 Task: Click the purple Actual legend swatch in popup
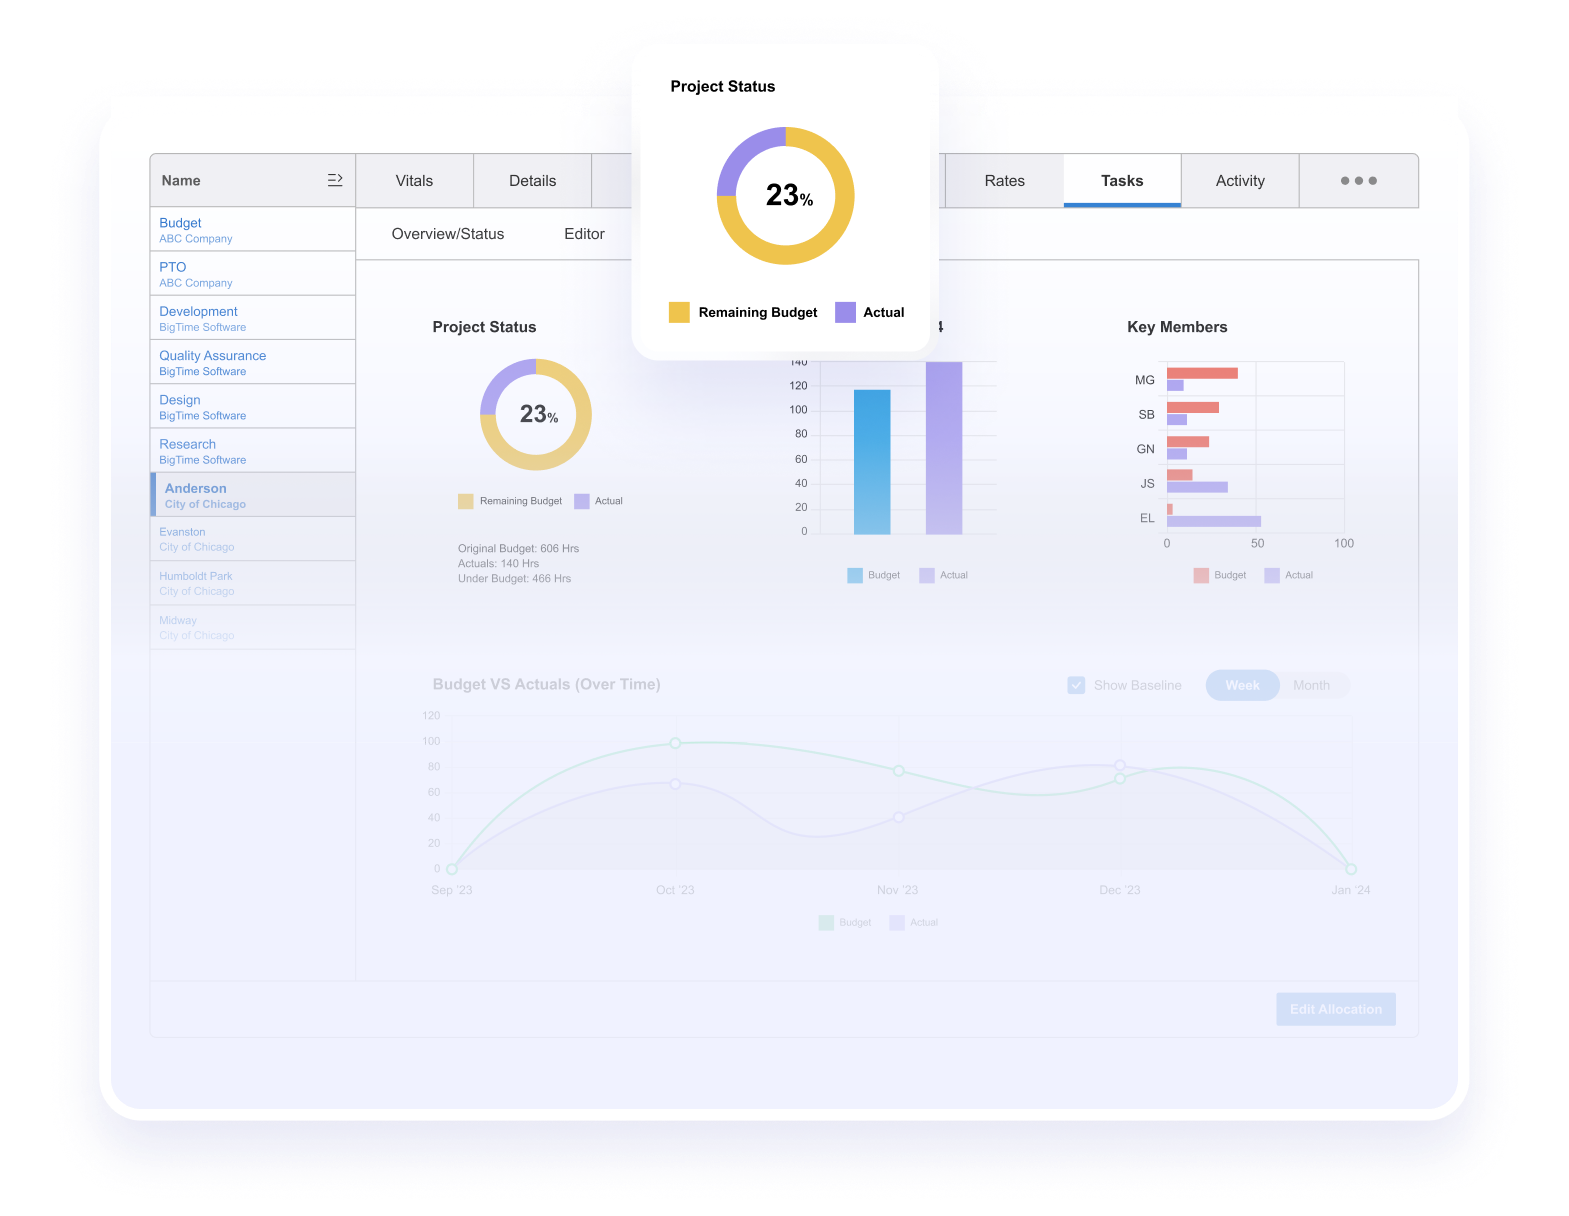(x=845, y=312)
